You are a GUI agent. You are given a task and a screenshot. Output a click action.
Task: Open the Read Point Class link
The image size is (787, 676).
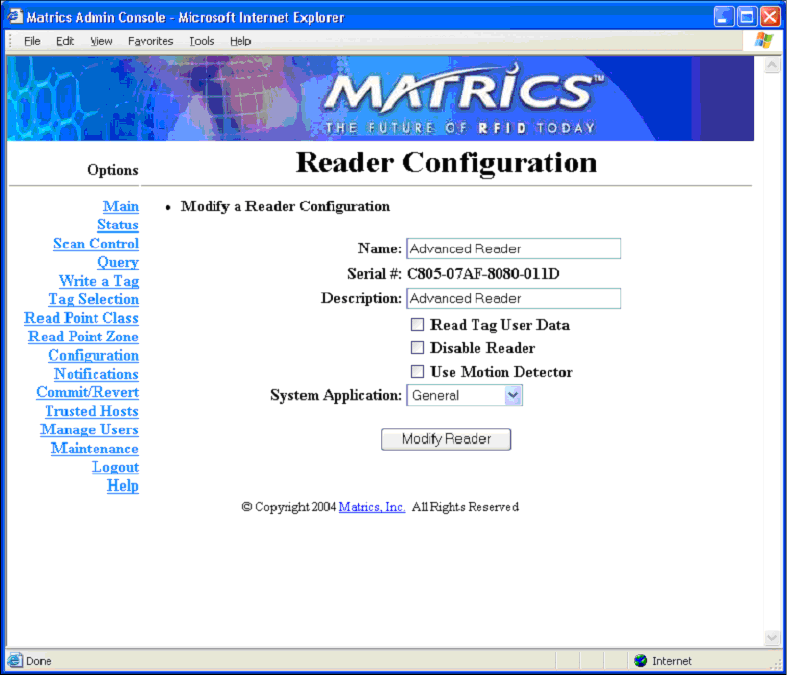pos(81,318)
